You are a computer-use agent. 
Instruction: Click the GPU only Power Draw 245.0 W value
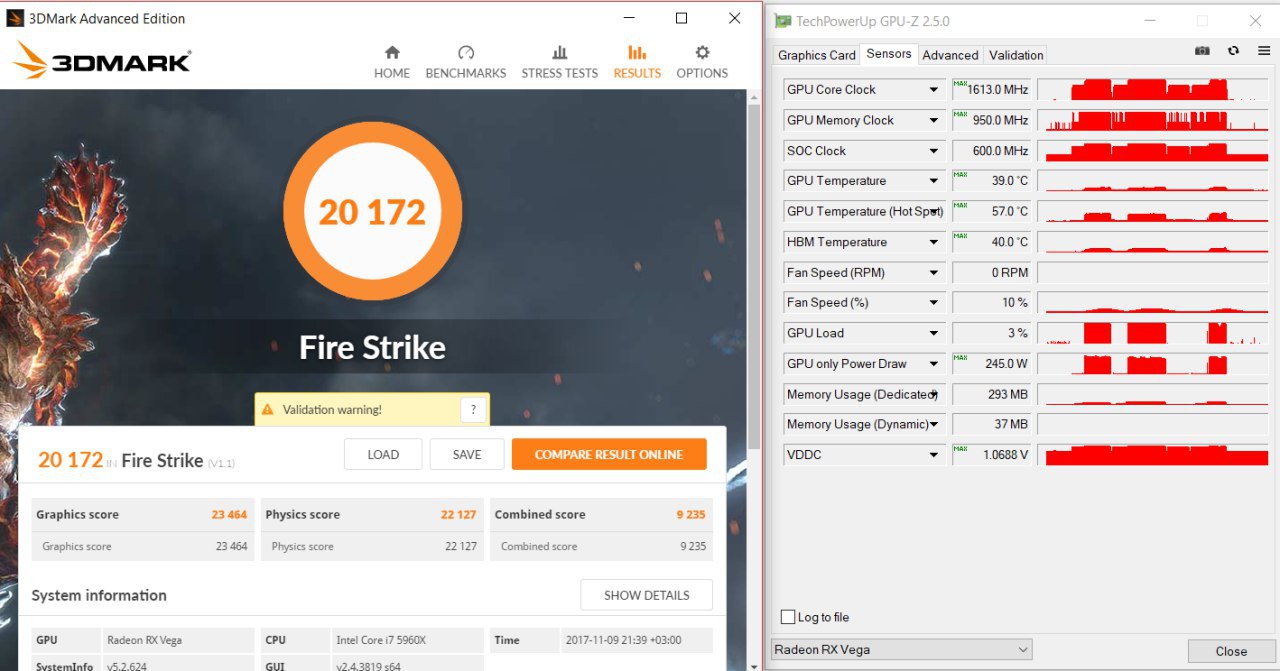[991, 364]
